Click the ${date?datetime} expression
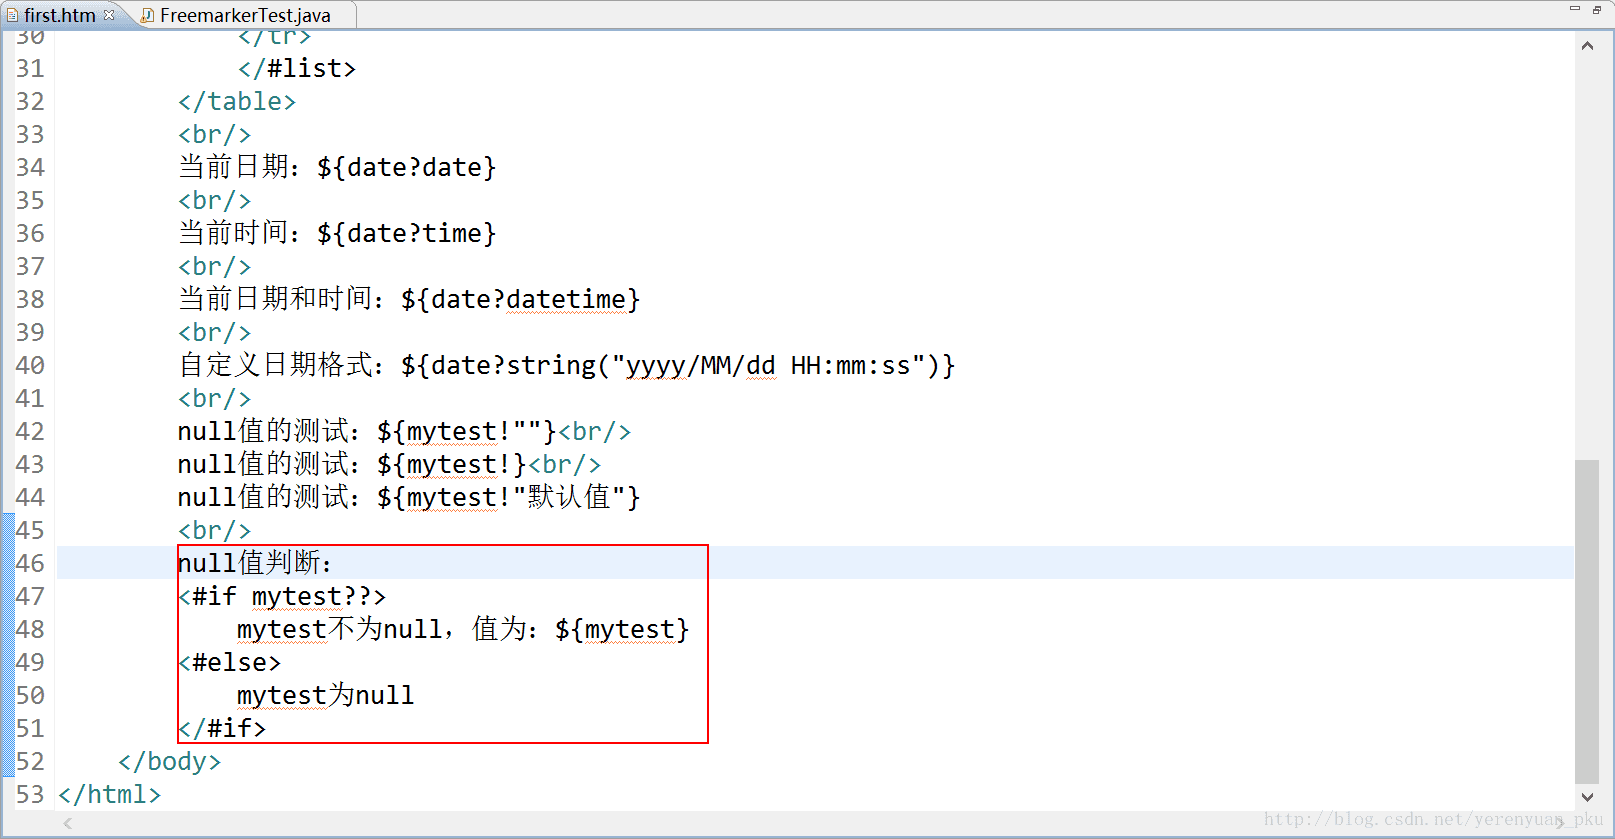 click(x=520, y=299)
